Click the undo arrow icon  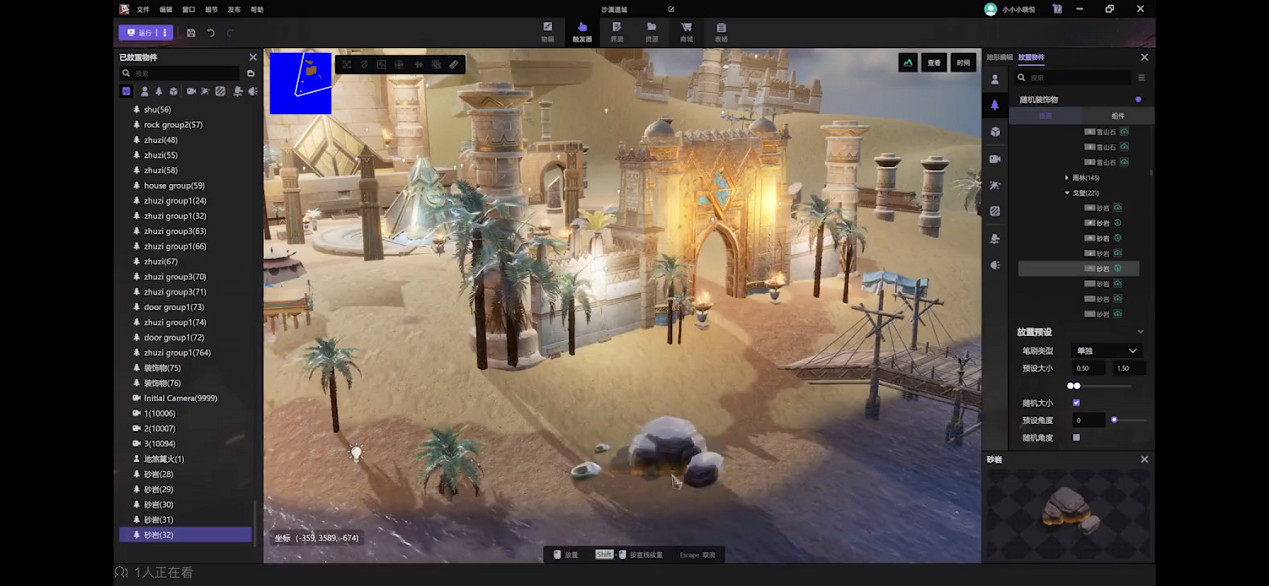point(211,33)
